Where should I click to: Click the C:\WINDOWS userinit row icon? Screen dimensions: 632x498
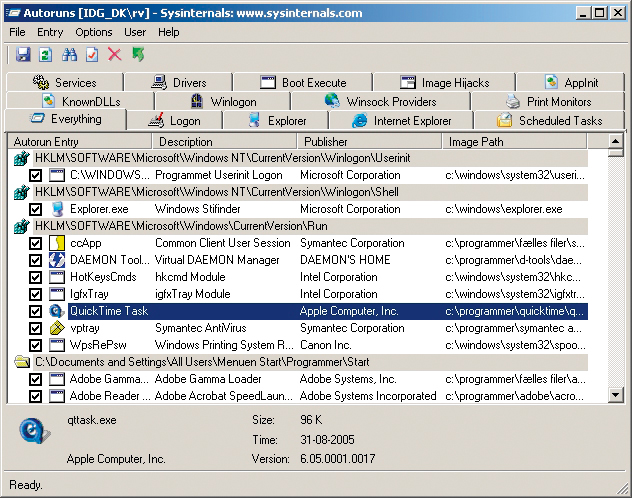[x=56, y=175]
